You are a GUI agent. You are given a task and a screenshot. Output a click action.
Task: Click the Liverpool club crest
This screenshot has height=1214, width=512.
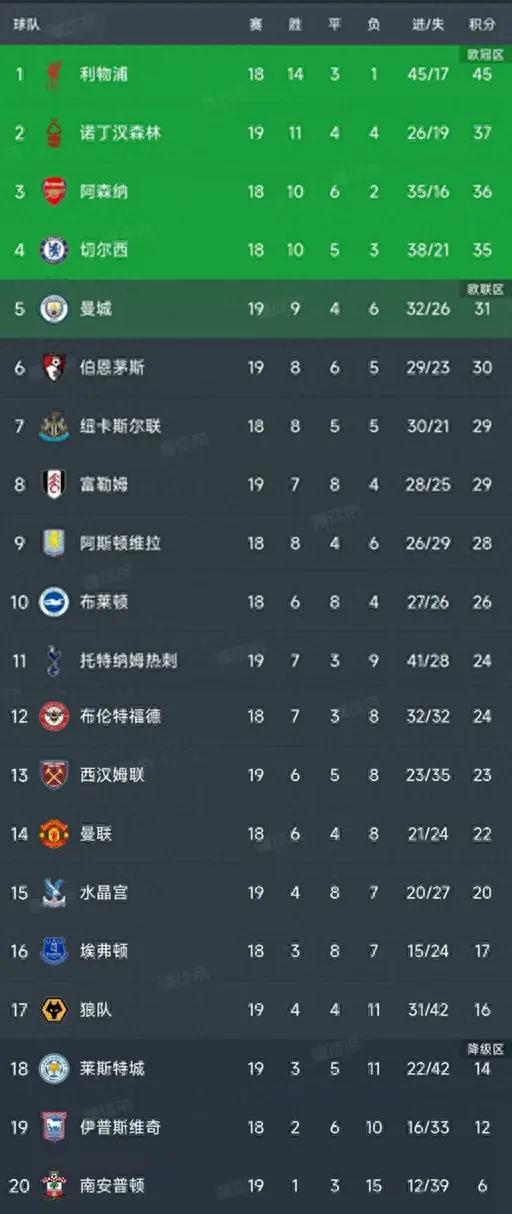(x=53, y=74)
